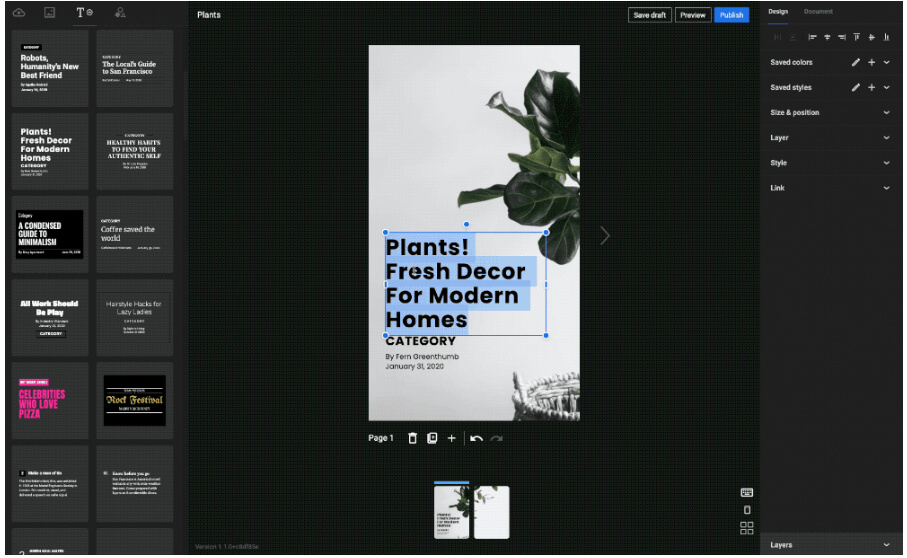Open the media library image tab
The width and height of the screenshot is (907, 558).
click(x=50, y=13)
